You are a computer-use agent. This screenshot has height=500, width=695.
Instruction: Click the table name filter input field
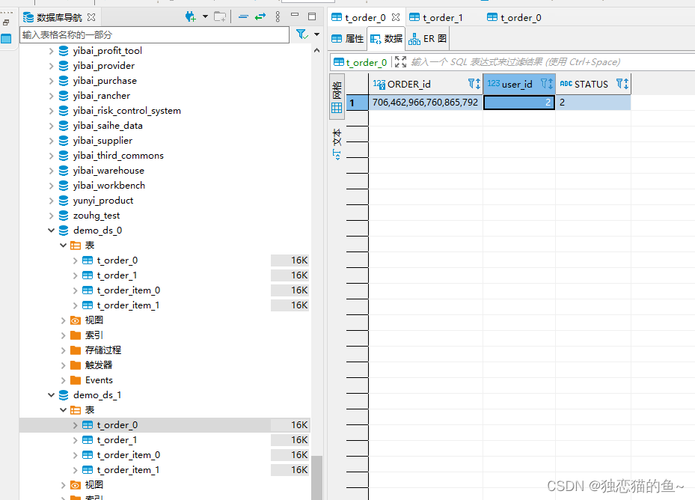click(154, 35)
